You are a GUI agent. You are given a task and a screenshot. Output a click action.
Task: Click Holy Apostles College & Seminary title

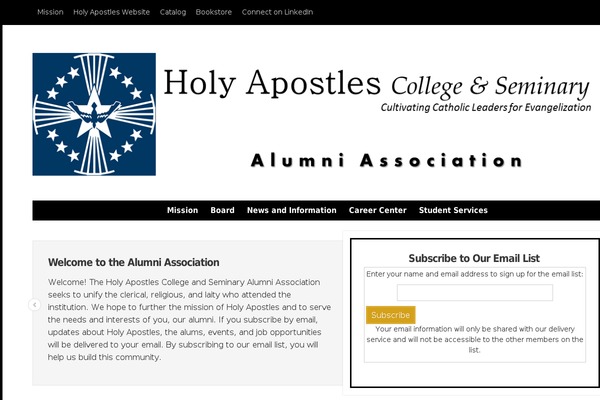[376, 83]
